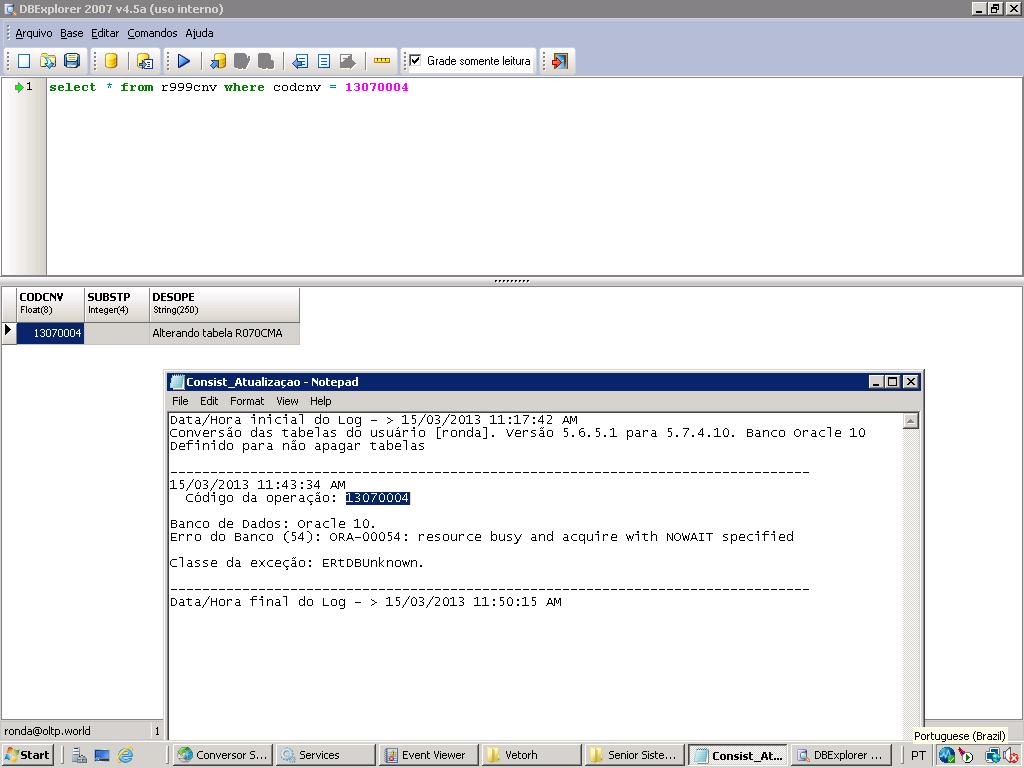This screenshot has width=1024, height=768.
Task: Switch to Event Viewer in the taskbar
Action: pos(426,755)
